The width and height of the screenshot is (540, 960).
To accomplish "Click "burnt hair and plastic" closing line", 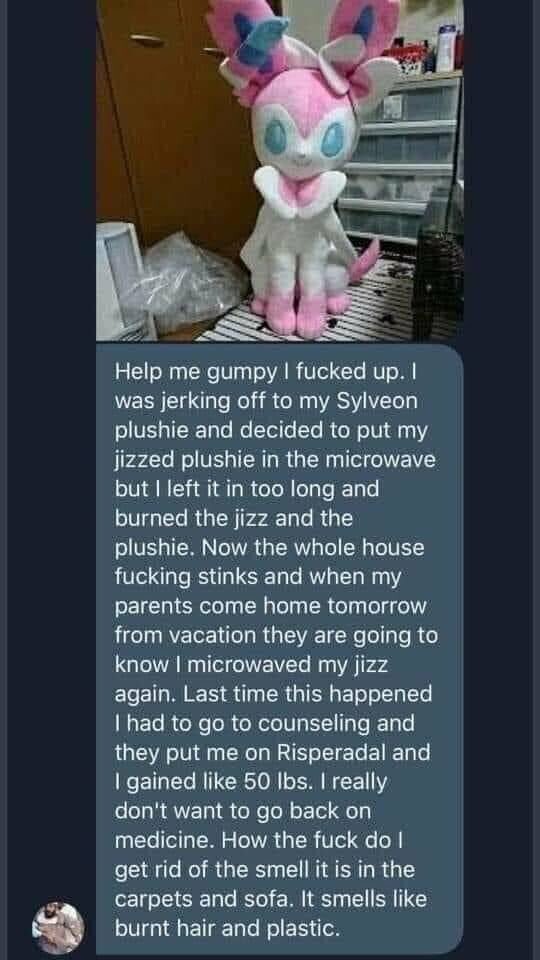I will (x=227, y=929).
